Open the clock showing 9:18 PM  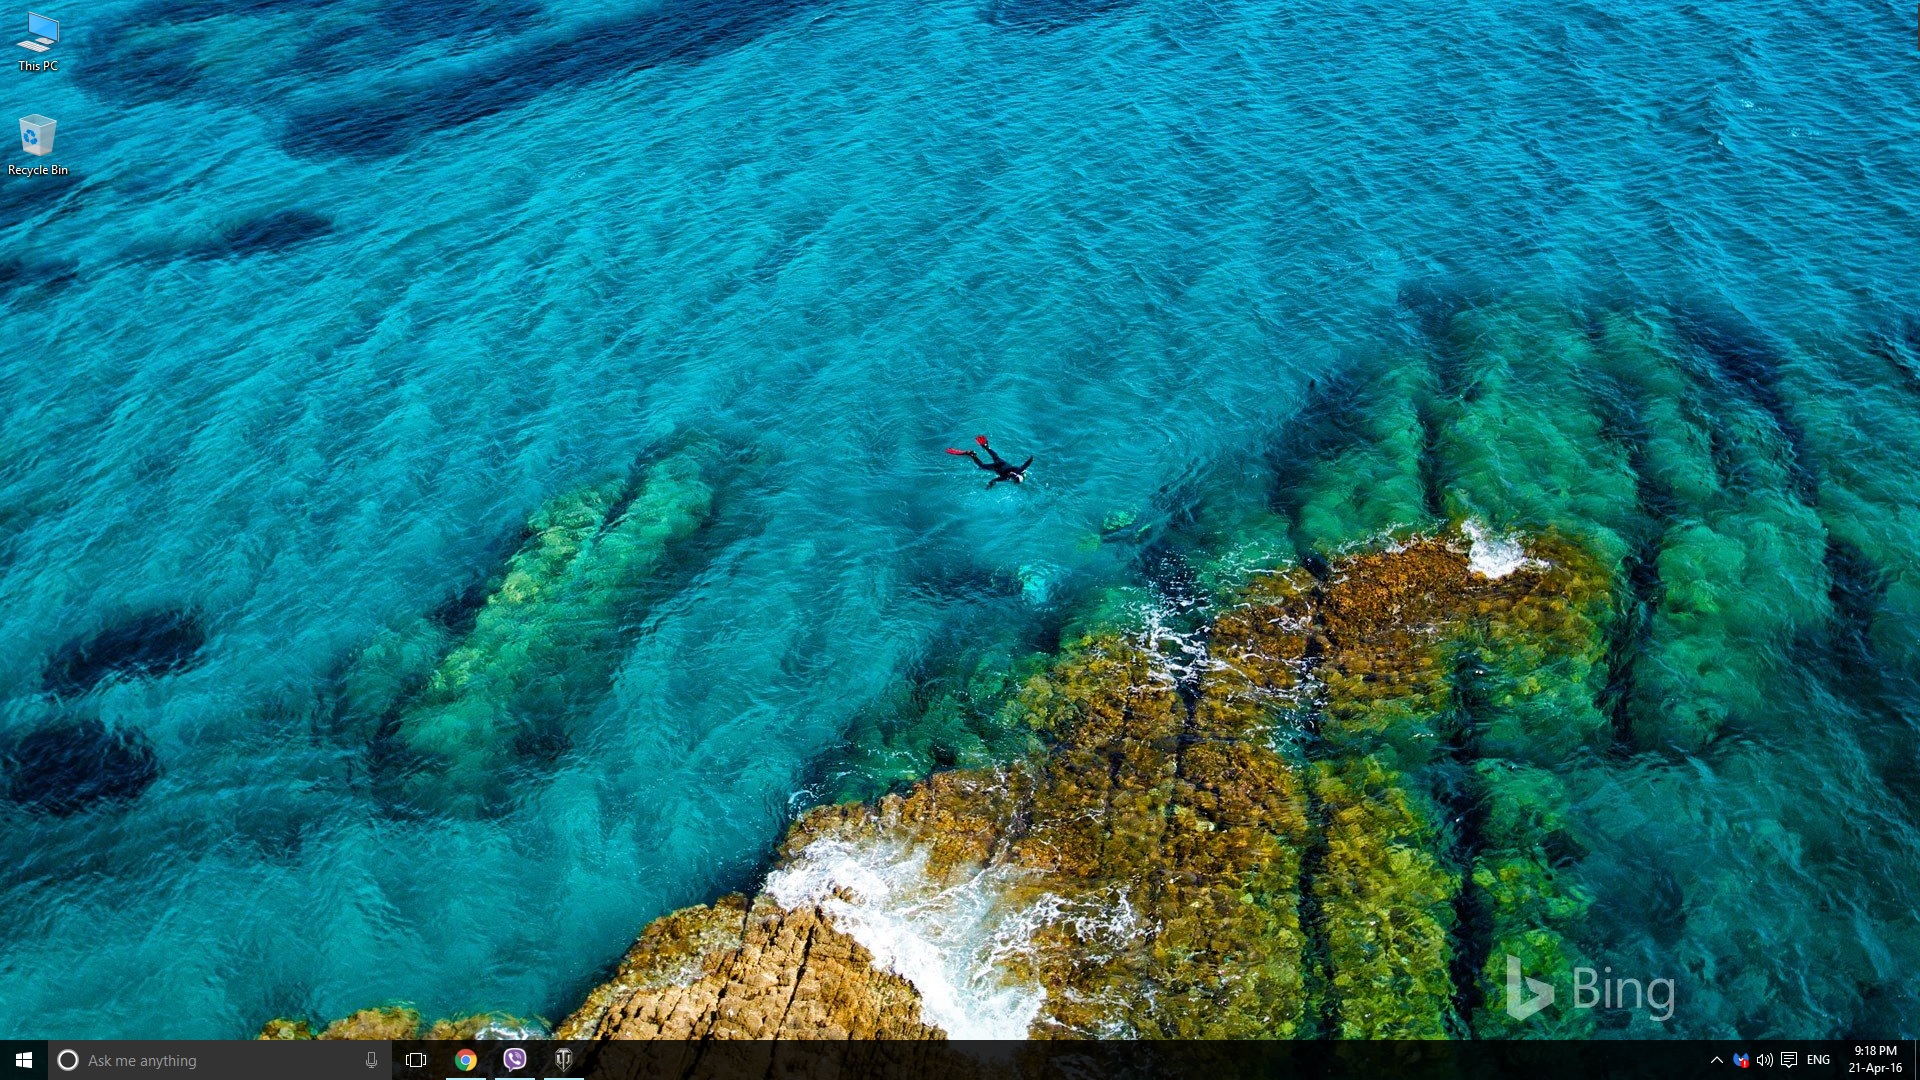[x=1875, y=1059]
